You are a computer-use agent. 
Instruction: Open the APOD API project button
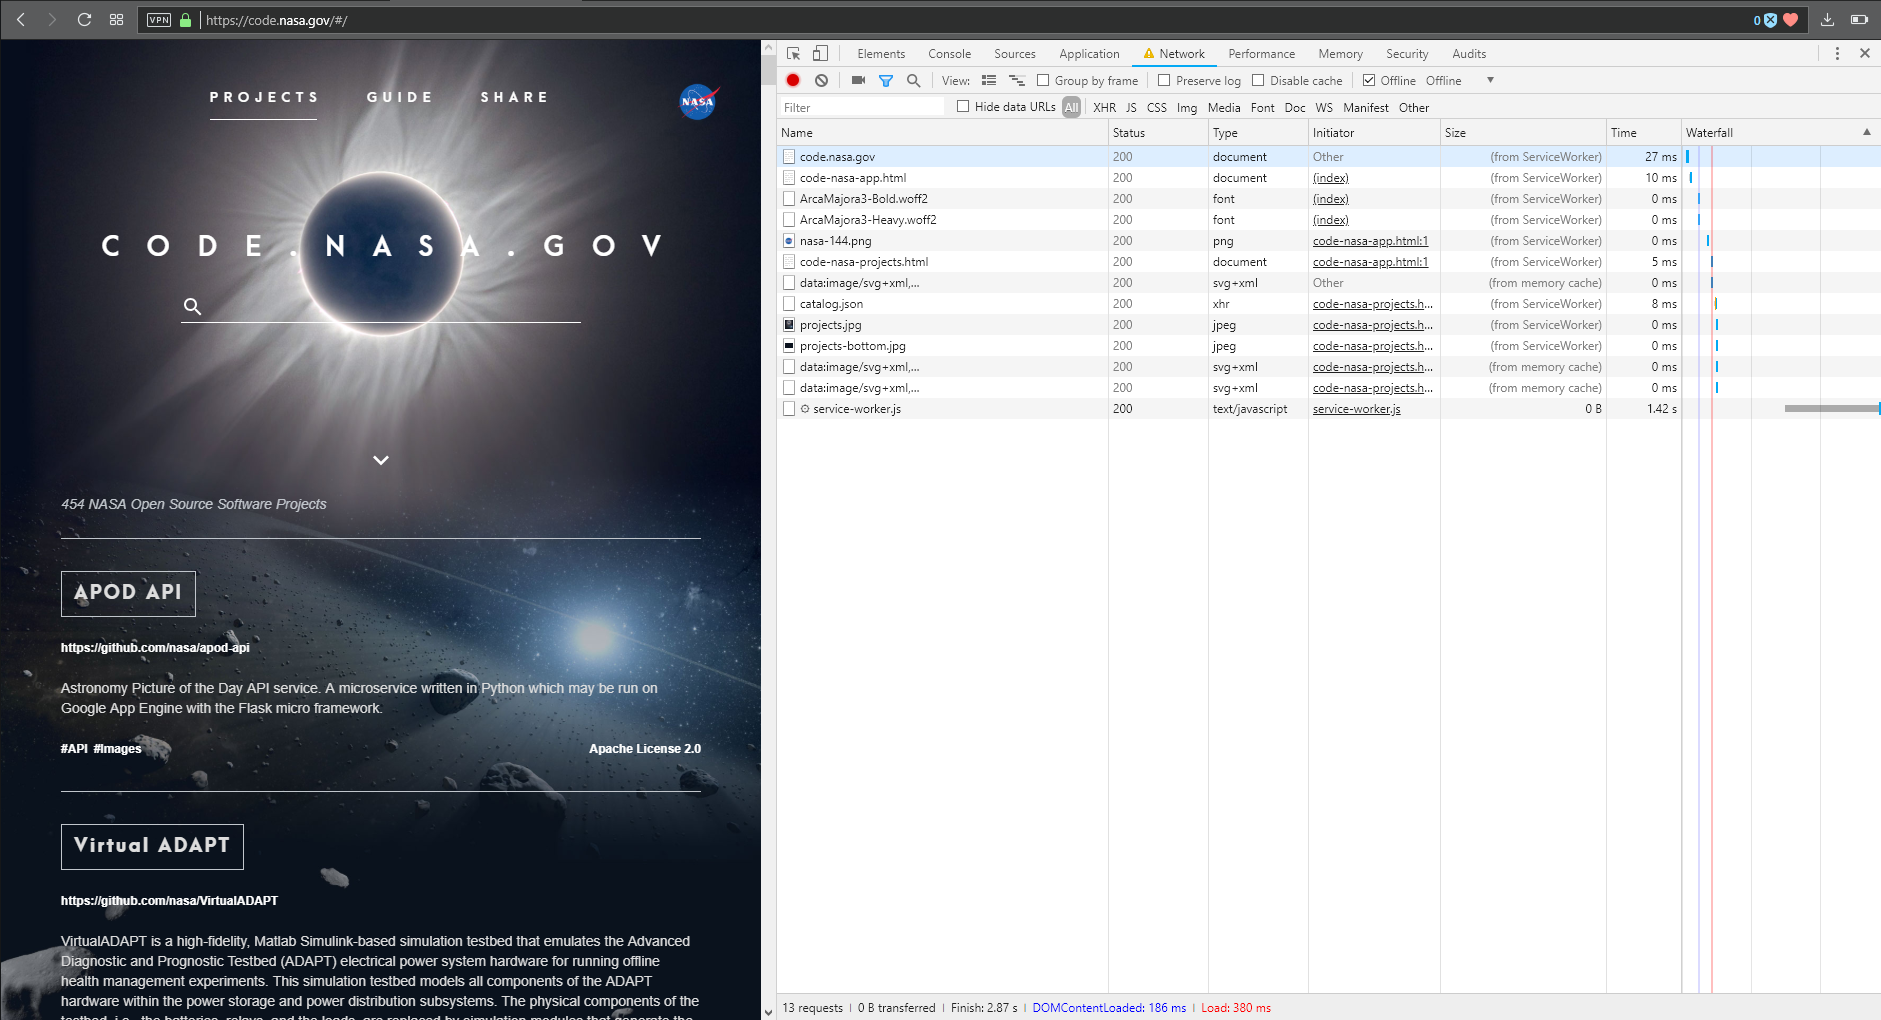coord(128,593)
